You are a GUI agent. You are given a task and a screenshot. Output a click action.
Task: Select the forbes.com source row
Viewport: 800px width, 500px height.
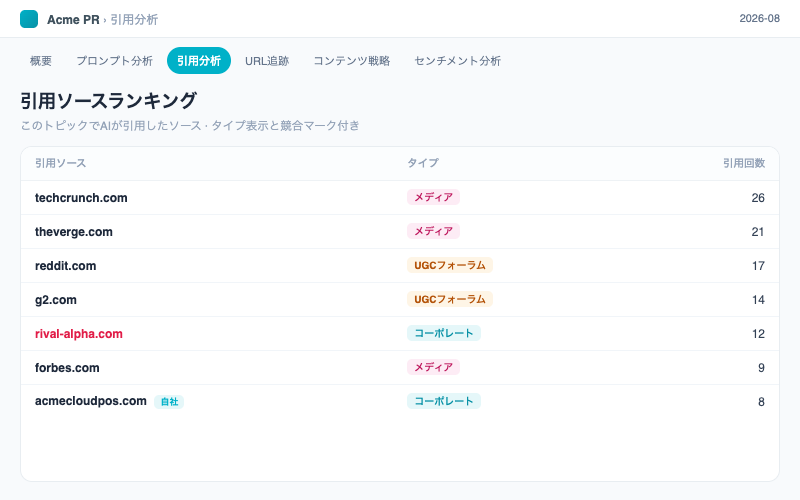400,368
